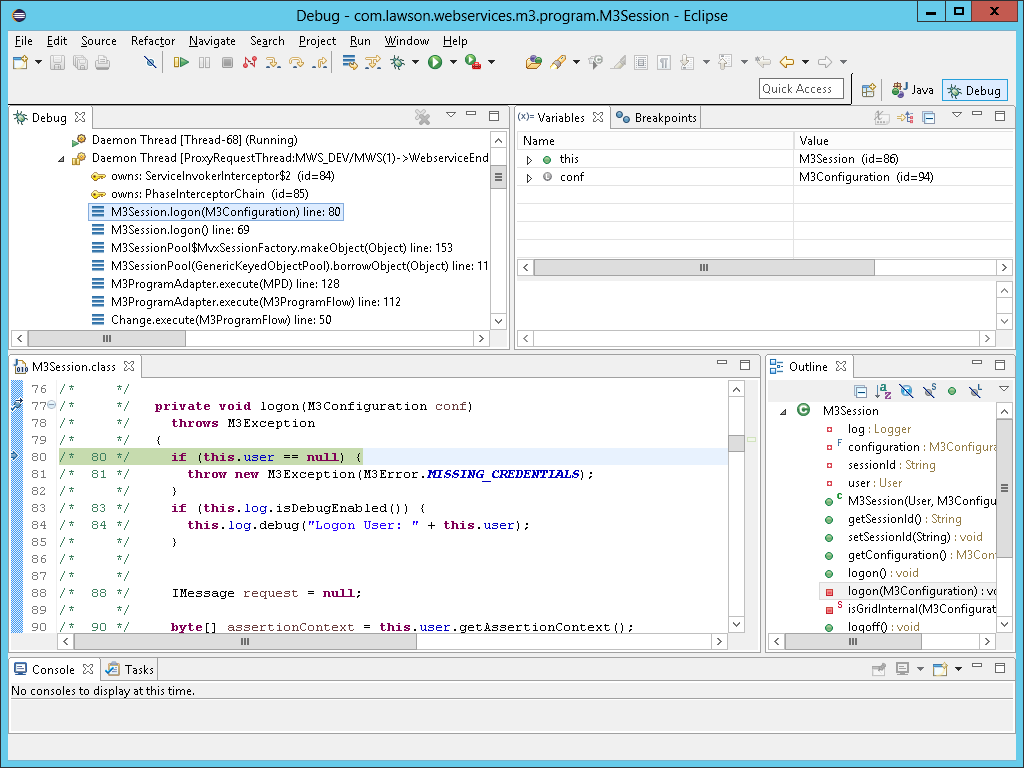Click the Disconnect icon in toolbar
1024x768 pixels.
point(249,62)
